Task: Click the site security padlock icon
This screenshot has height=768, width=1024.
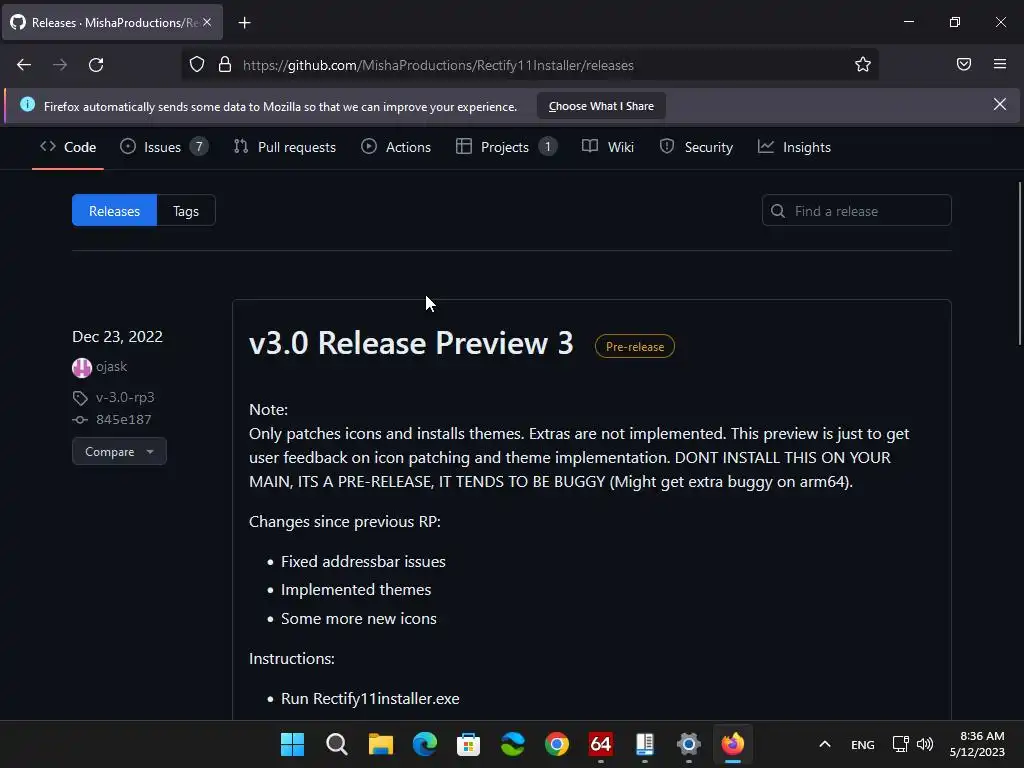Action: [225, 65]
